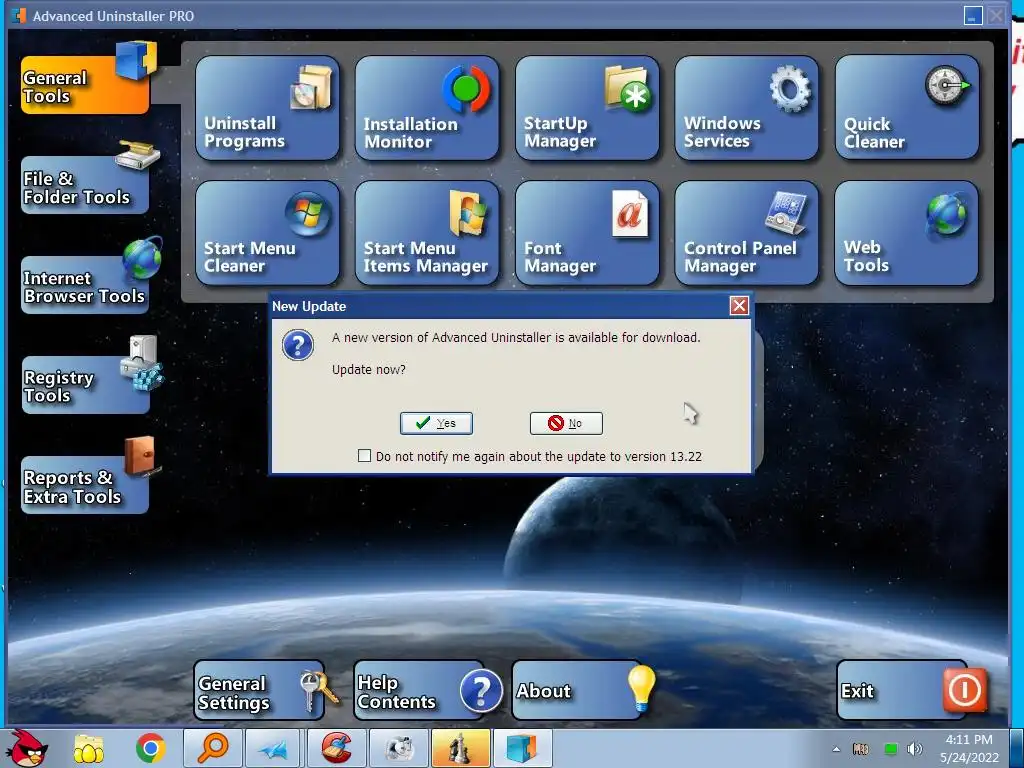Select Advanced Uninstaller taskbar icon
Viewport: 1024px width, 768px height.
coord(522,748)
